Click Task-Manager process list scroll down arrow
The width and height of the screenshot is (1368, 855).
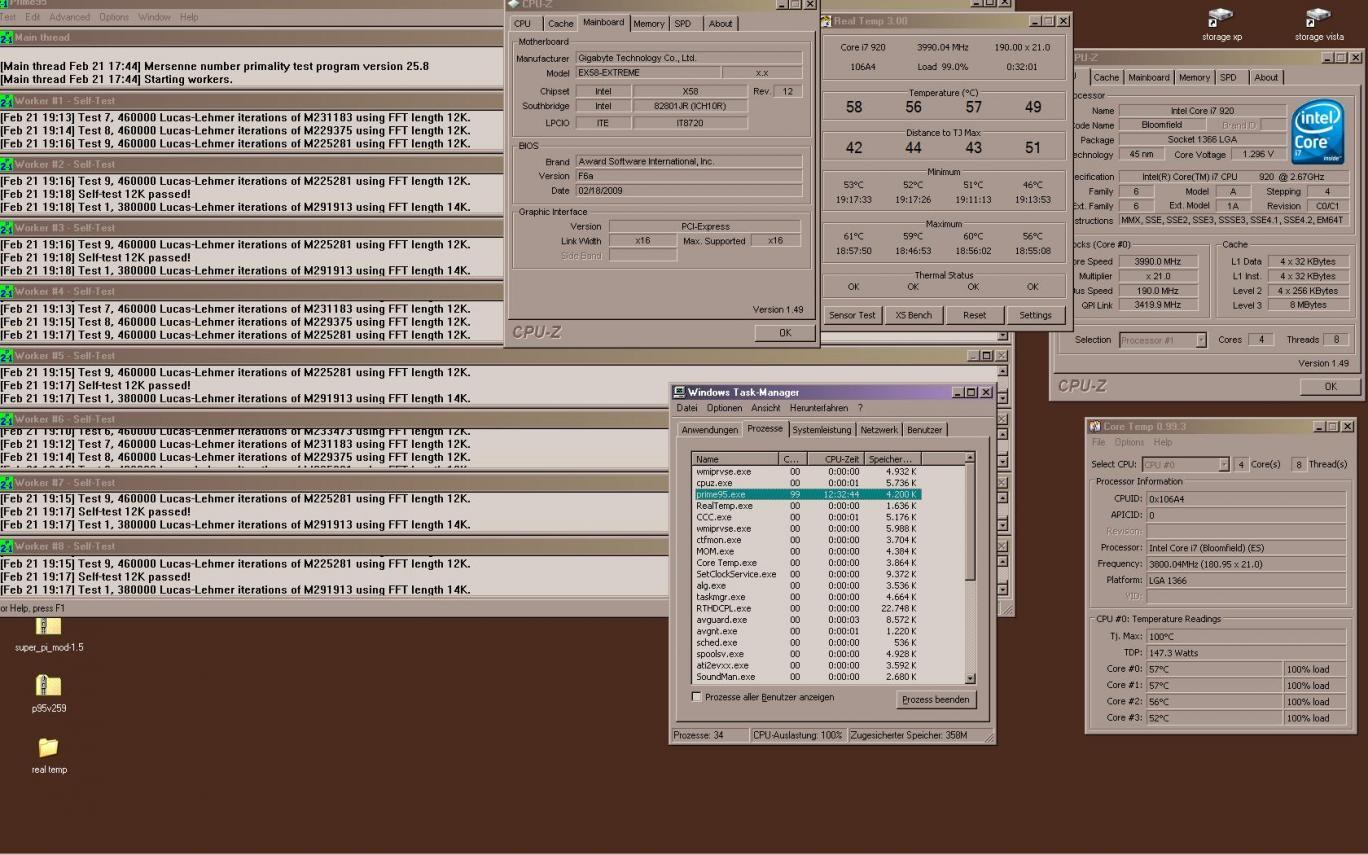coord(969,678)
